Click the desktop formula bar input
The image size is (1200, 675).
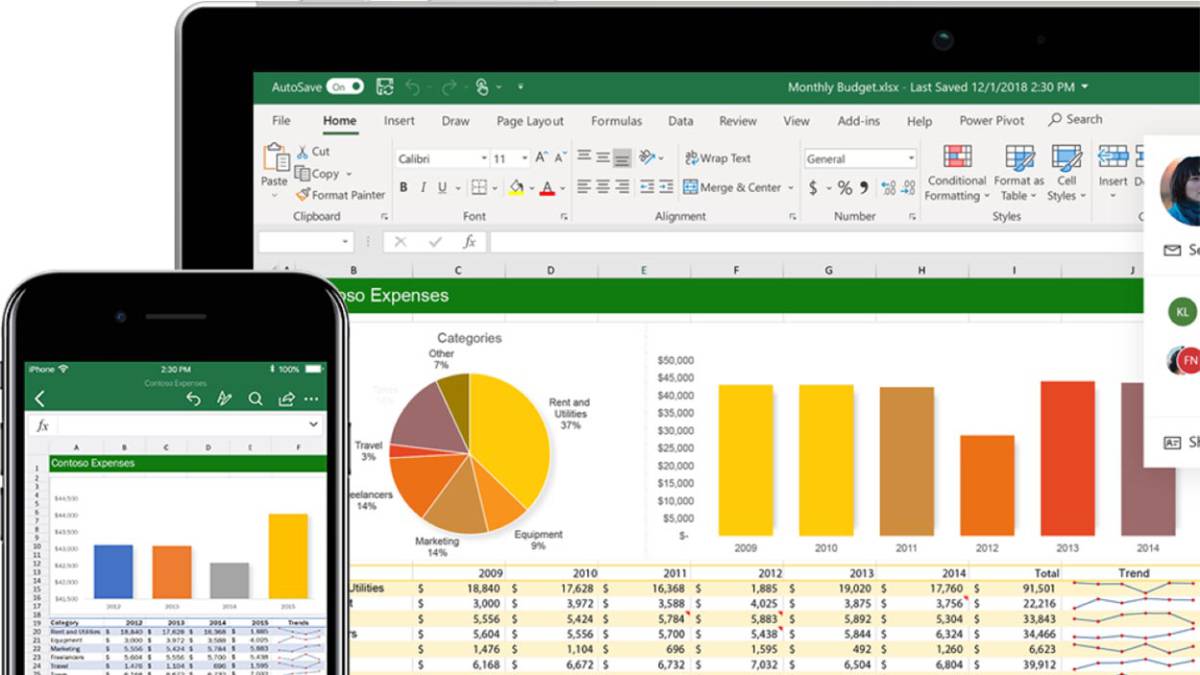click(817, 241)
